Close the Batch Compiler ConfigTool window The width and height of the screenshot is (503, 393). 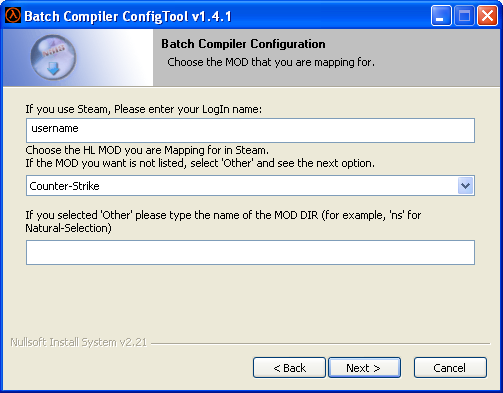(487, 15)
